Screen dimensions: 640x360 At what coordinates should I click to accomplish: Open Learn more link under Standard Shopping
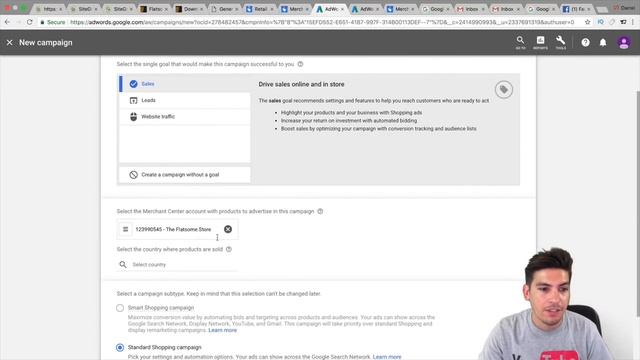tap(387, 357)
